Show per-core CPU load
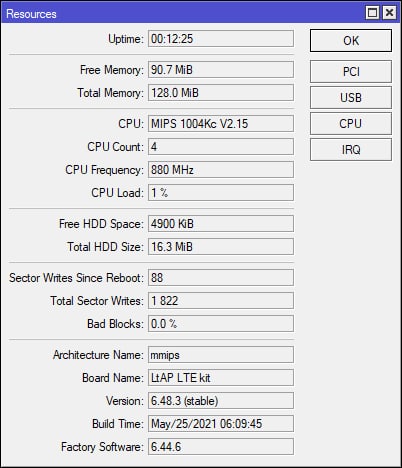 pos(351,123)
